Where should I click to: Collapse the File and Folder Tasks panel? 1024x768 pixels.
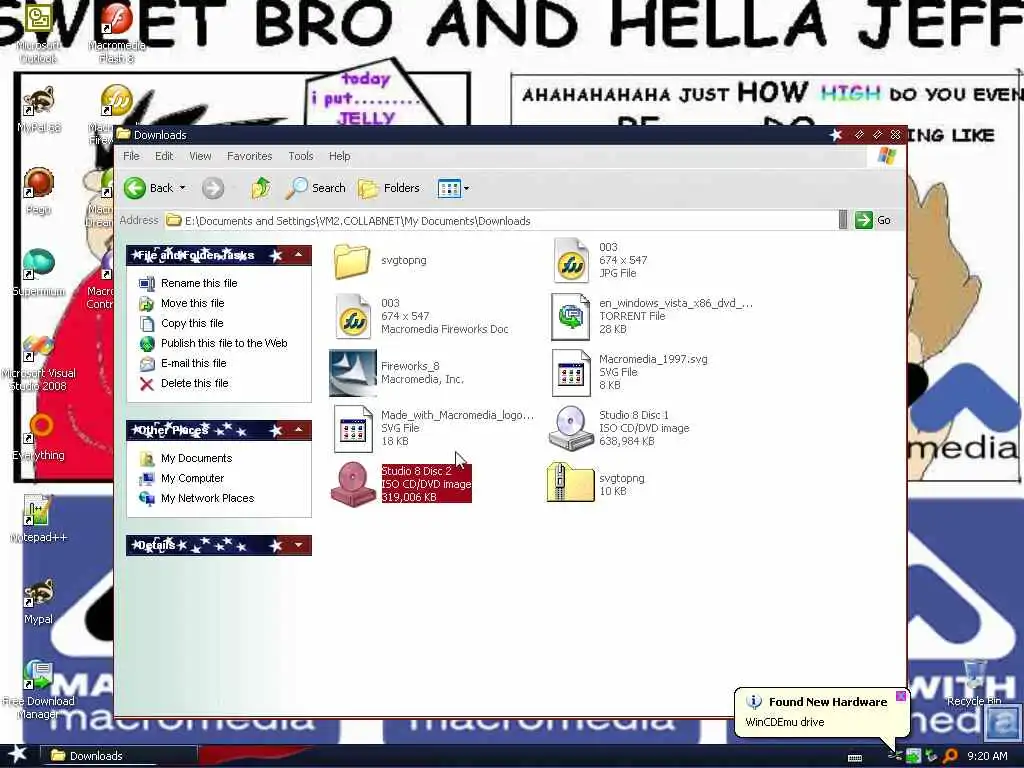(x=298, y=255)
